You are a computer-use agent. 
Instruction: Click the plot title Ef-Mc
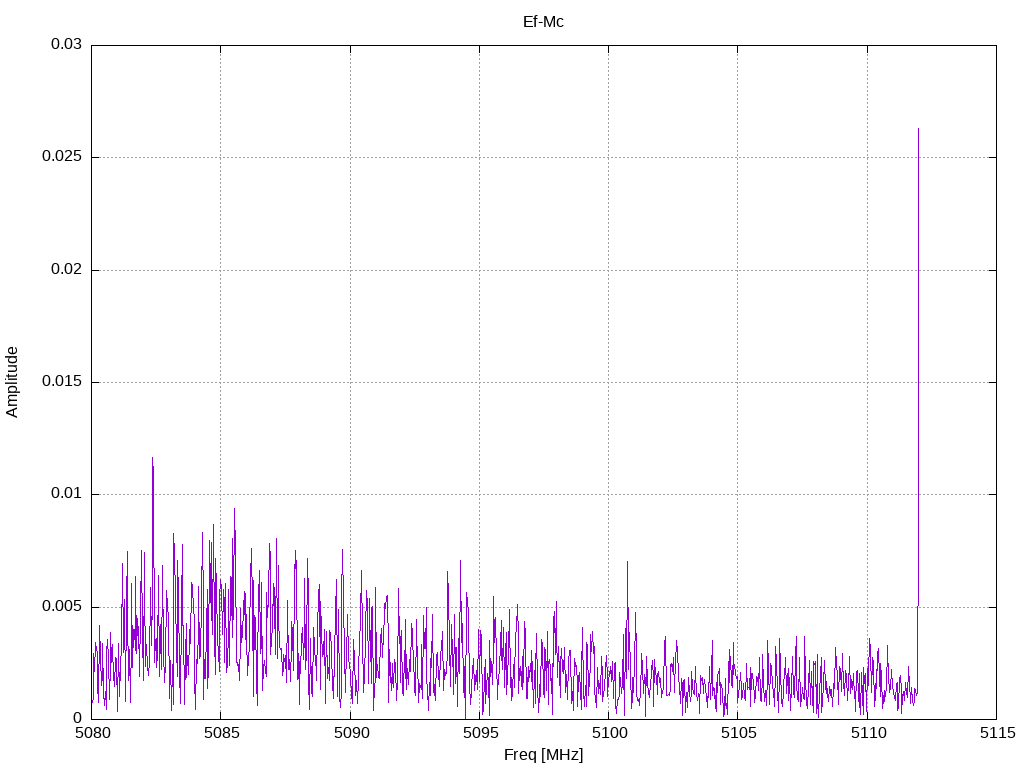[543, 22]
